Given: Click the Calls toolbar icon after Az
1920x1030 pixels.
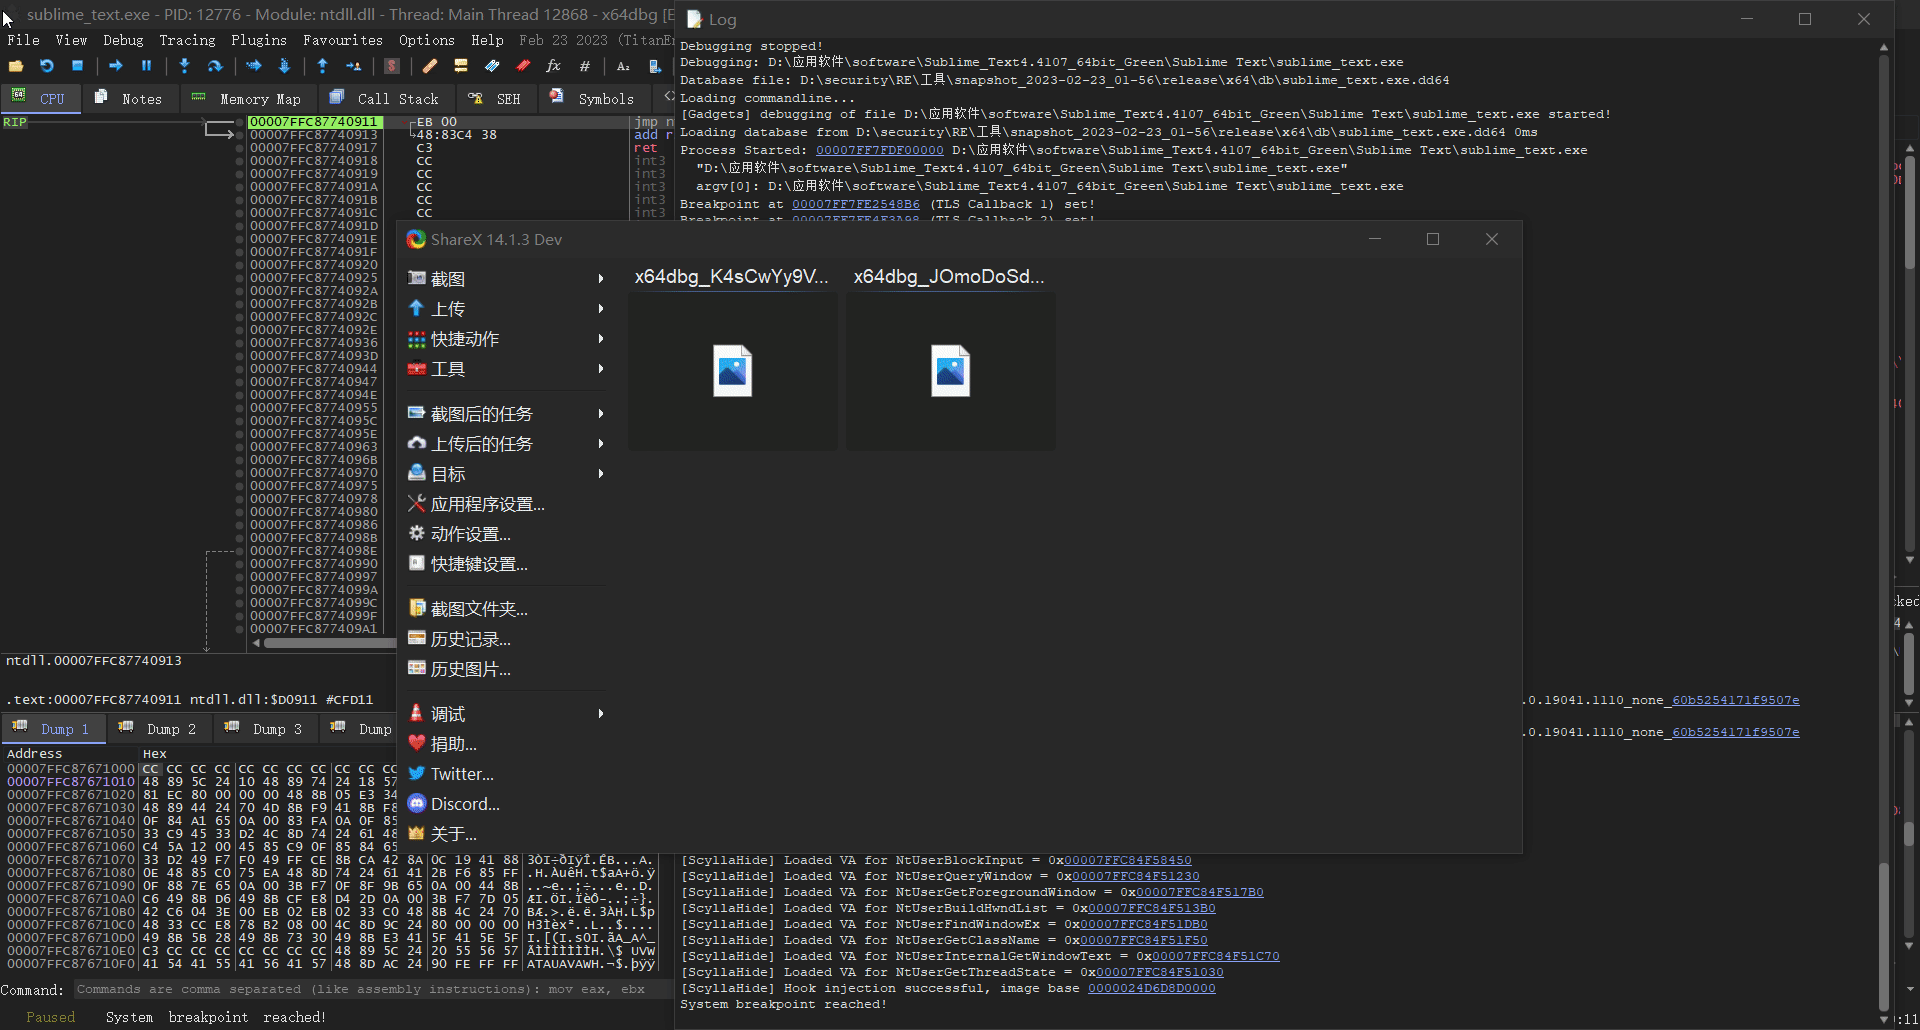Looking at the screenshot, I should [654, 66].
